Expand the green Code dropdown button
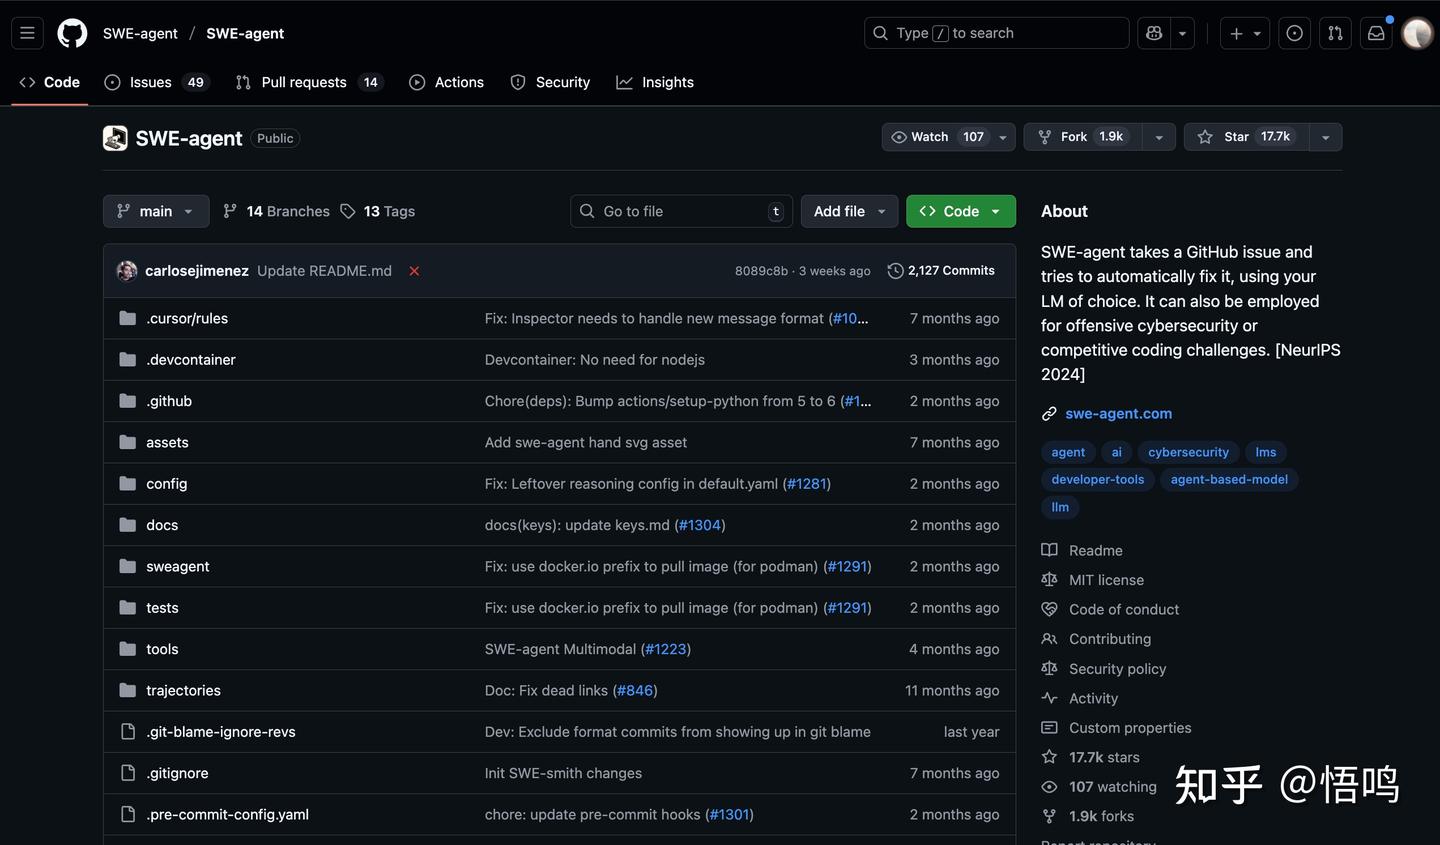Image resolution: width=1440 pixels, height=845 pixels. 960,211
